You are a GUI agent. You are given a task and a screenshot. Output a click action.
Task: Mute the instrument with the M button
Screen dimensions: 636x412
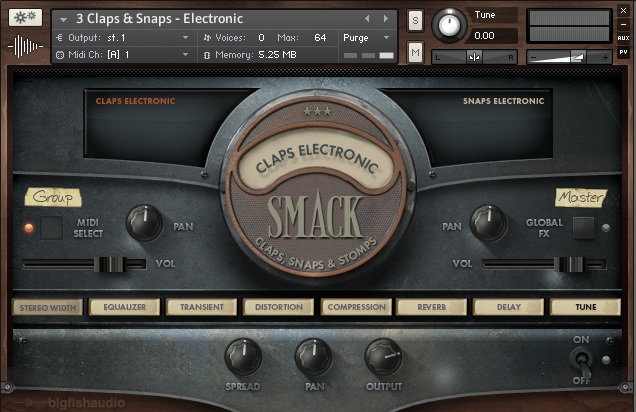click(x=415, y=52)
